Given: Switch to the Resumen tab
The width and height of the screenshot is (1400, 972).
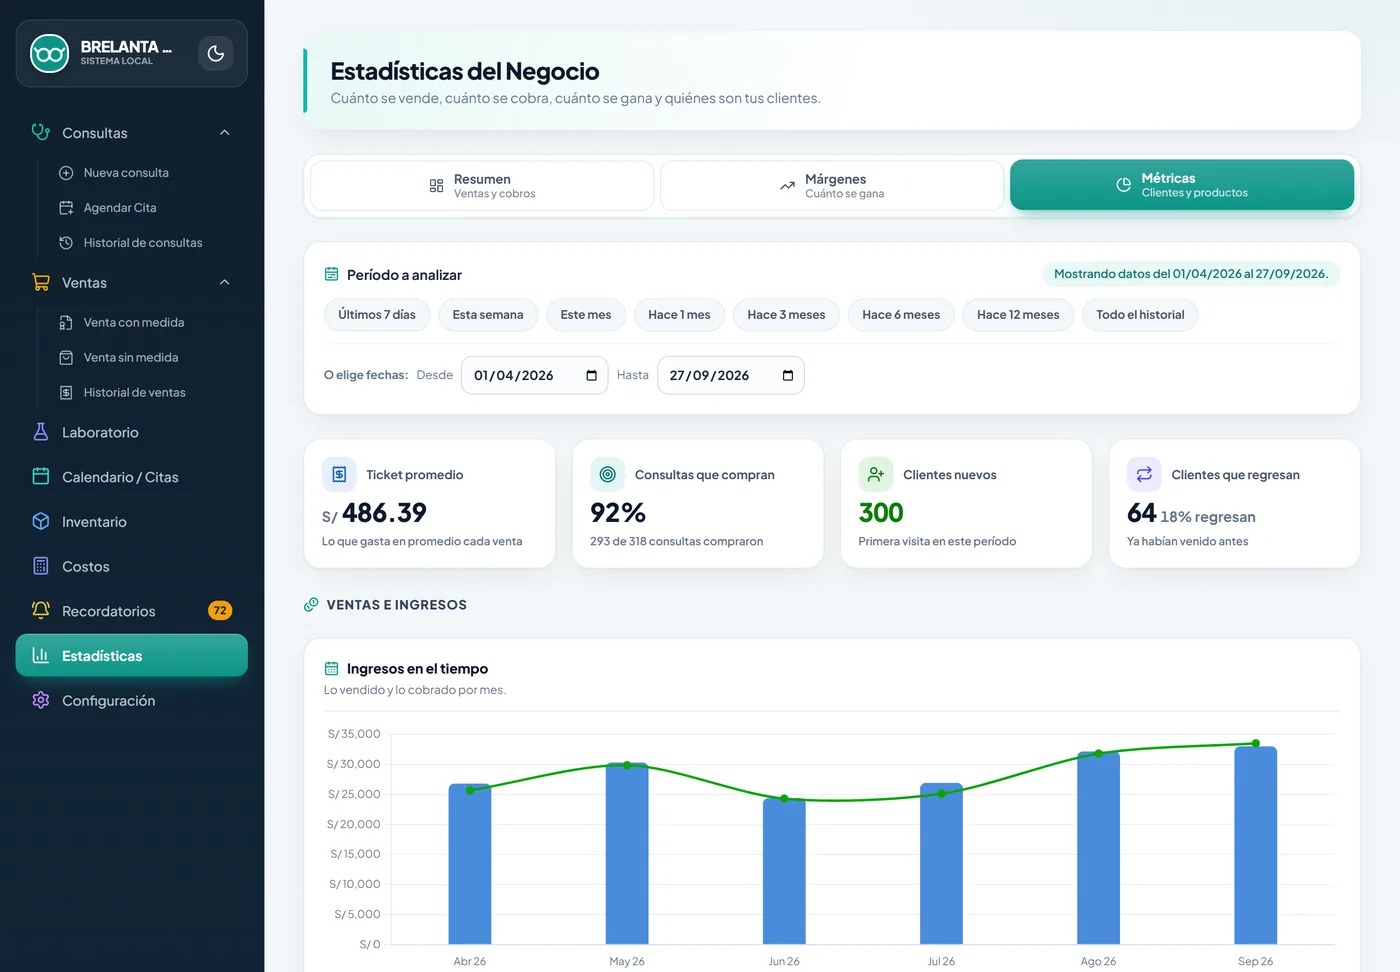Looking at the screenshot, I should tap(482, 186).
